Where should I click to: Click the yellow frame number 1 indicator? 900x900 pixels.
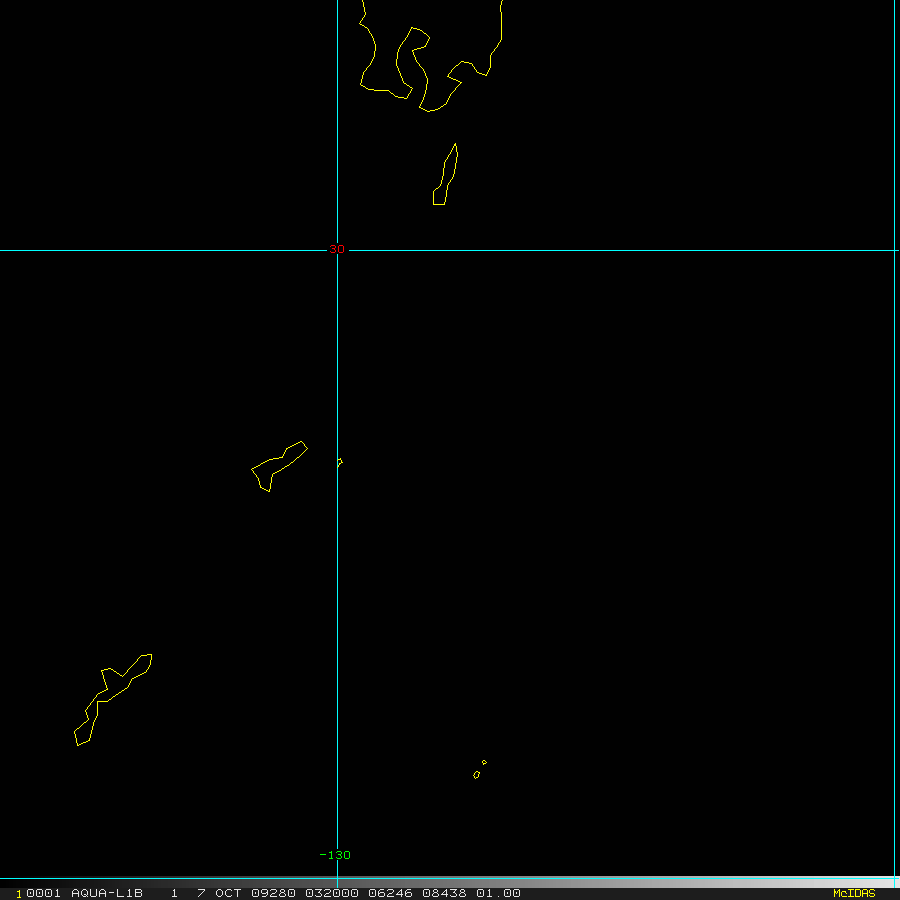coord(19,894)
